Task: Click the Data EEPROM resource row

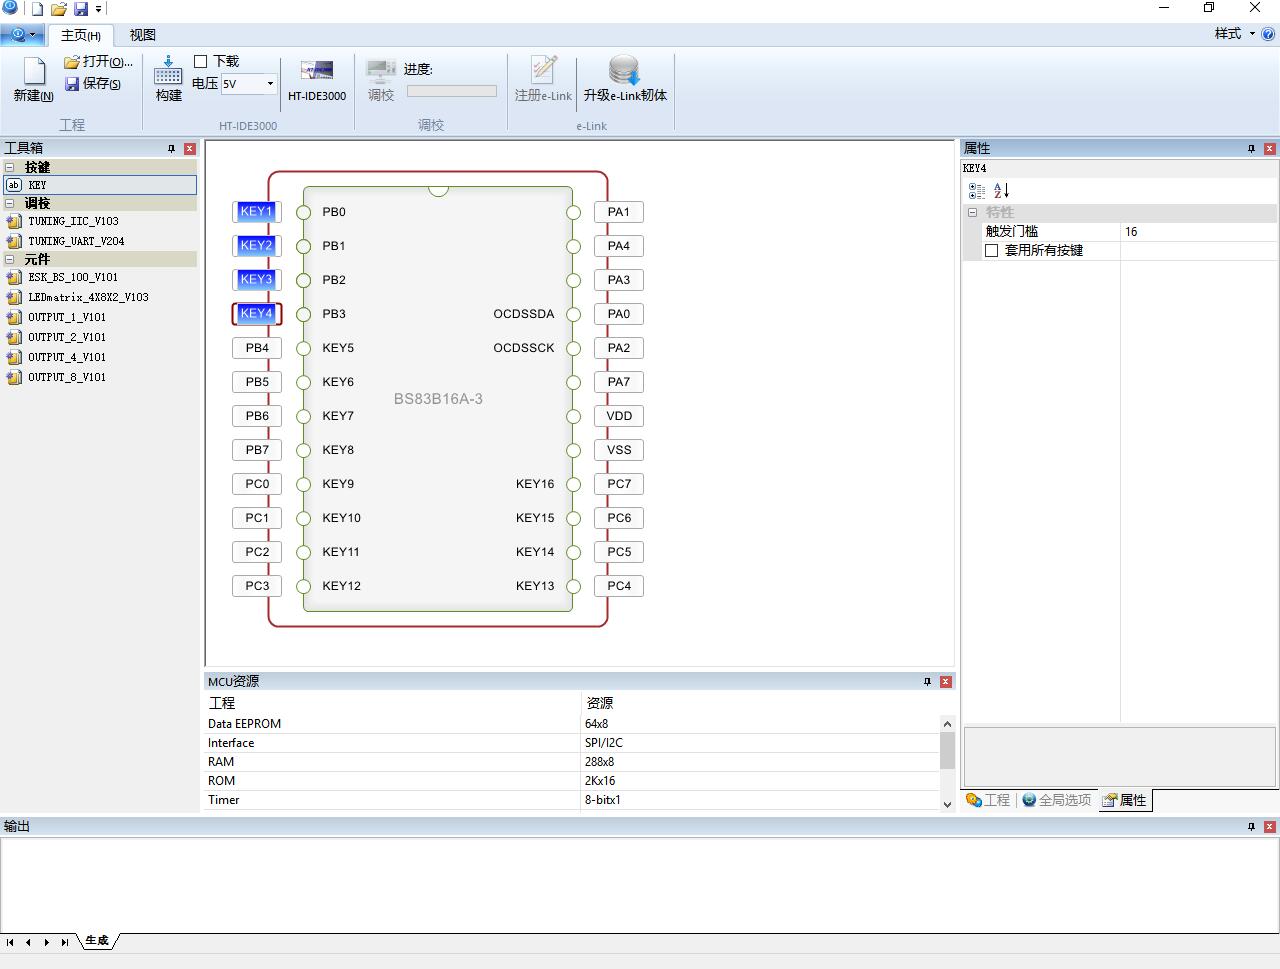Action: coord(572,724)
